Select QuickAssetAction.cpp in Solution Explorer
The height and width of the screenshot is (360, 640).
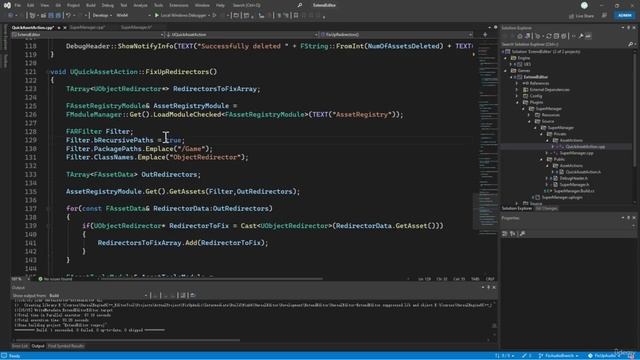pos(585,147)
